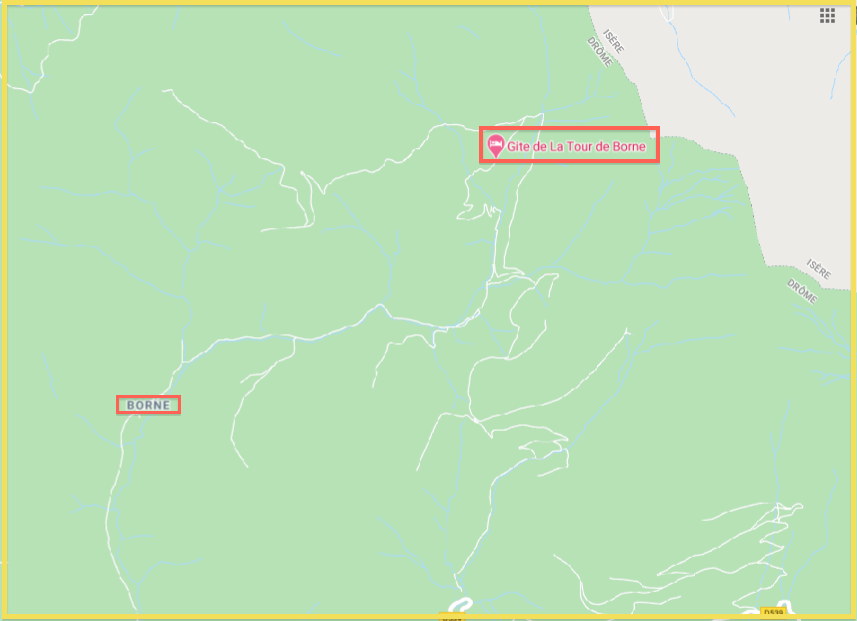Select the Gîte de La Tour de Borne label
The image size is (857, 621).
coord(576,147)
